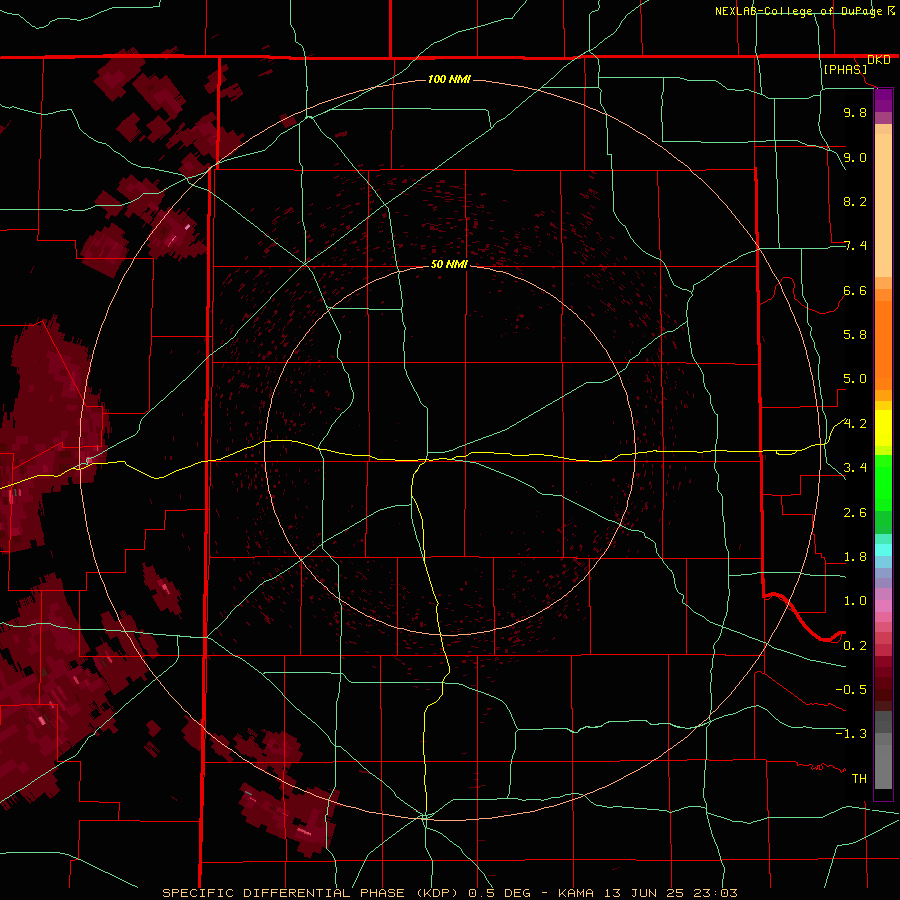Click the -0.5 scale label

tap(851, 690)
